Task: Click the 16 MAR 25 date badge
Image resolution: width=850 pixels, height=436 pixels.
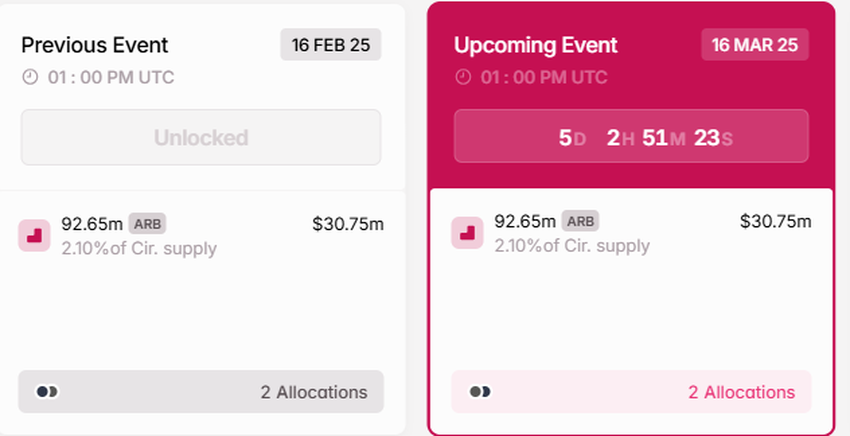Action: pyautogui.click(x=755, y=45)
